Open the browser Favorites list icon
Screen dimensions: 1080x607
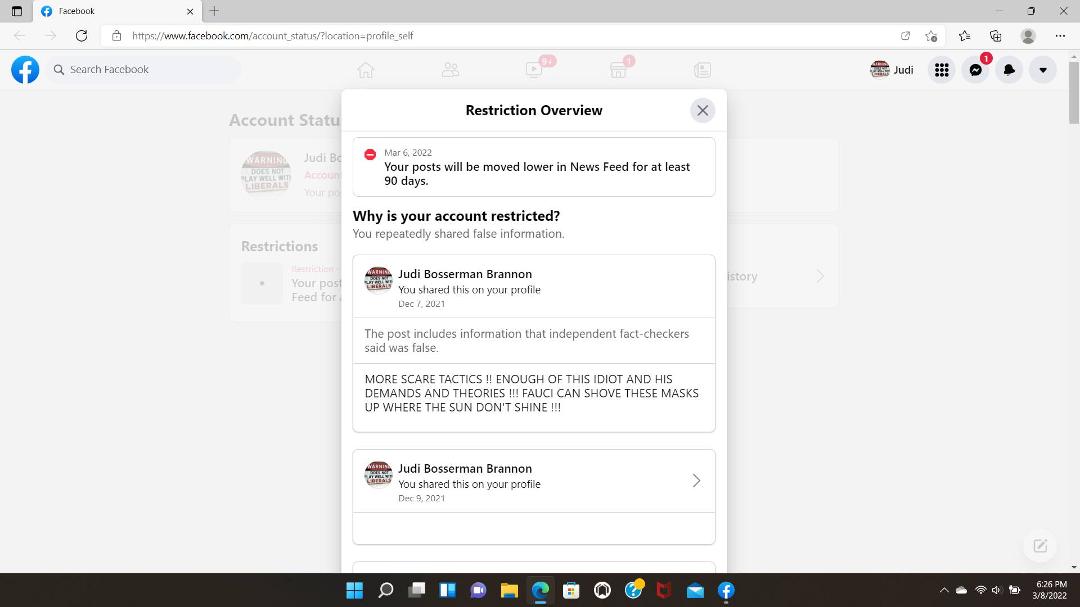[964, 36]
